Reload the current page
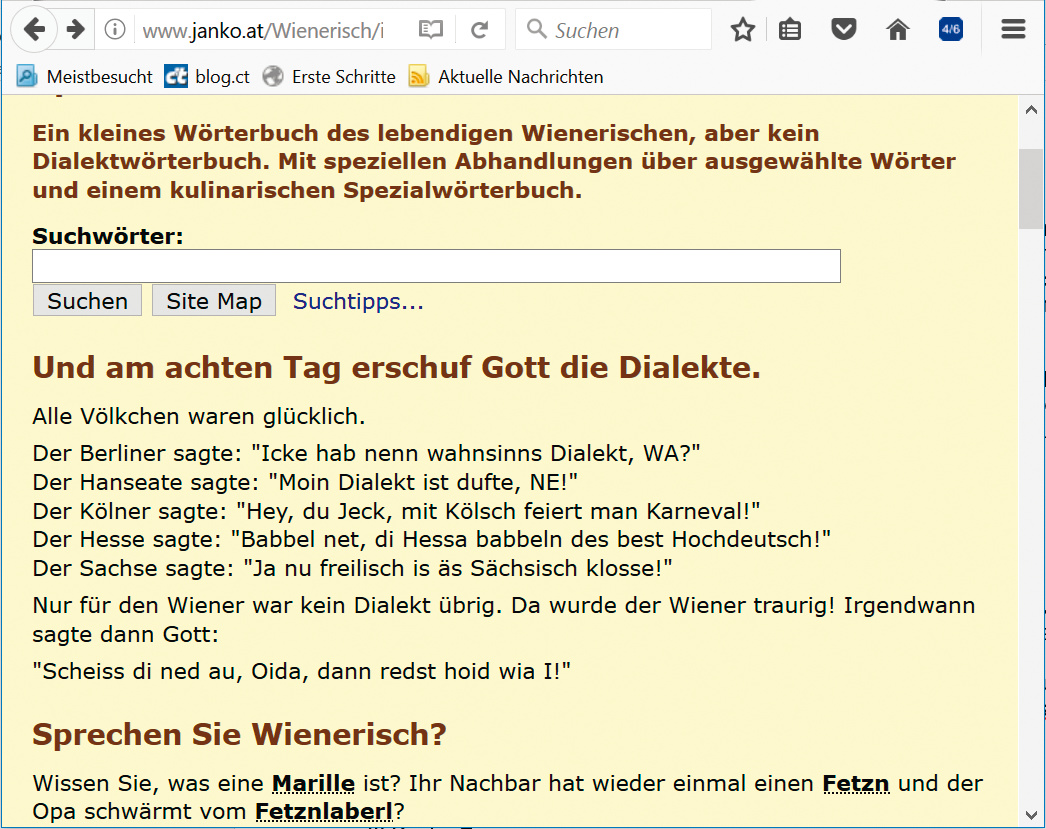Screen dimensions: 1046x829 (x=480, y=30)
